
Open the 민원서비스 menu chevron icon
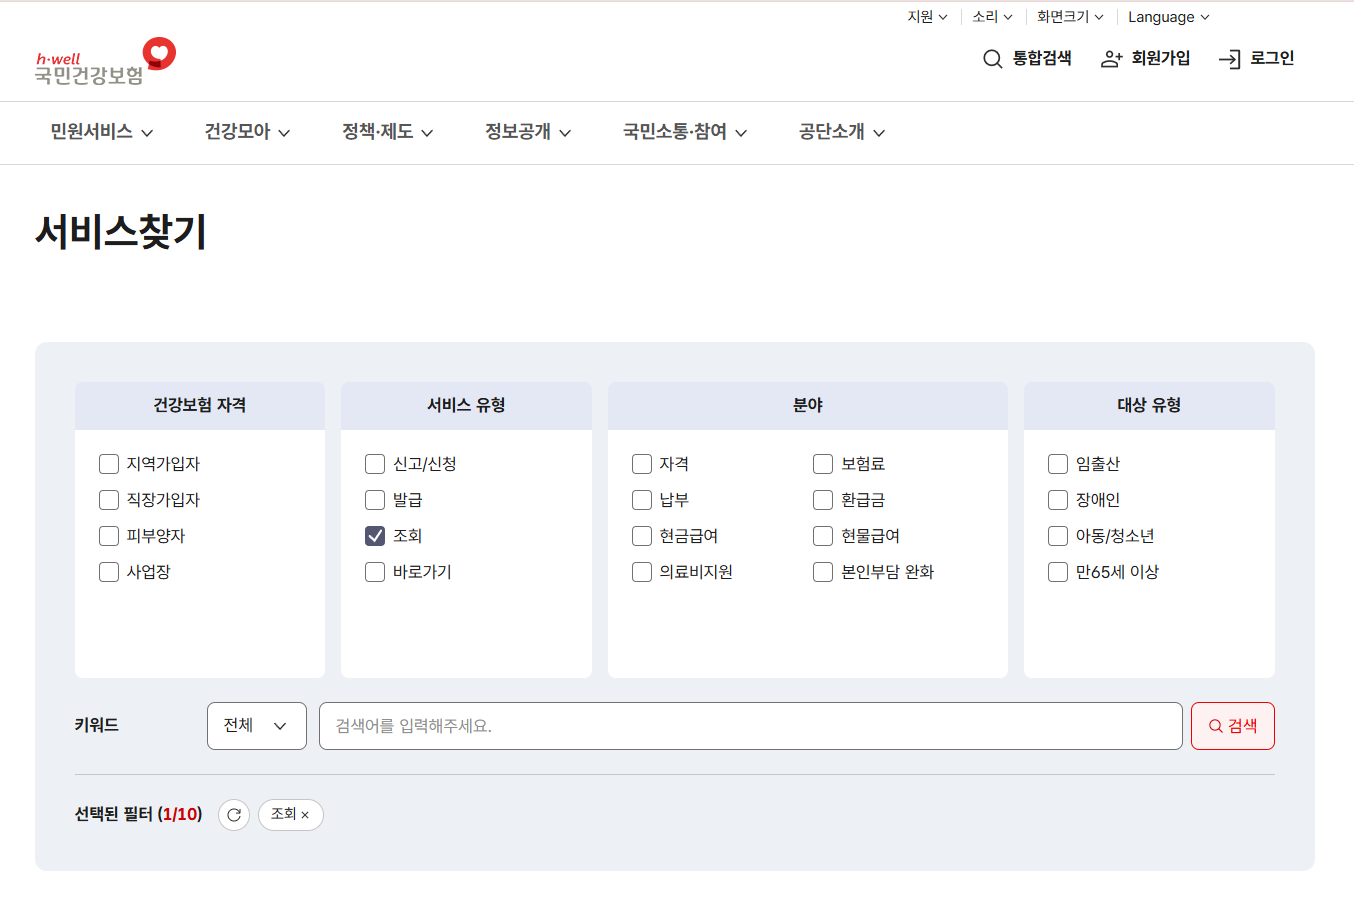(148, 133)
